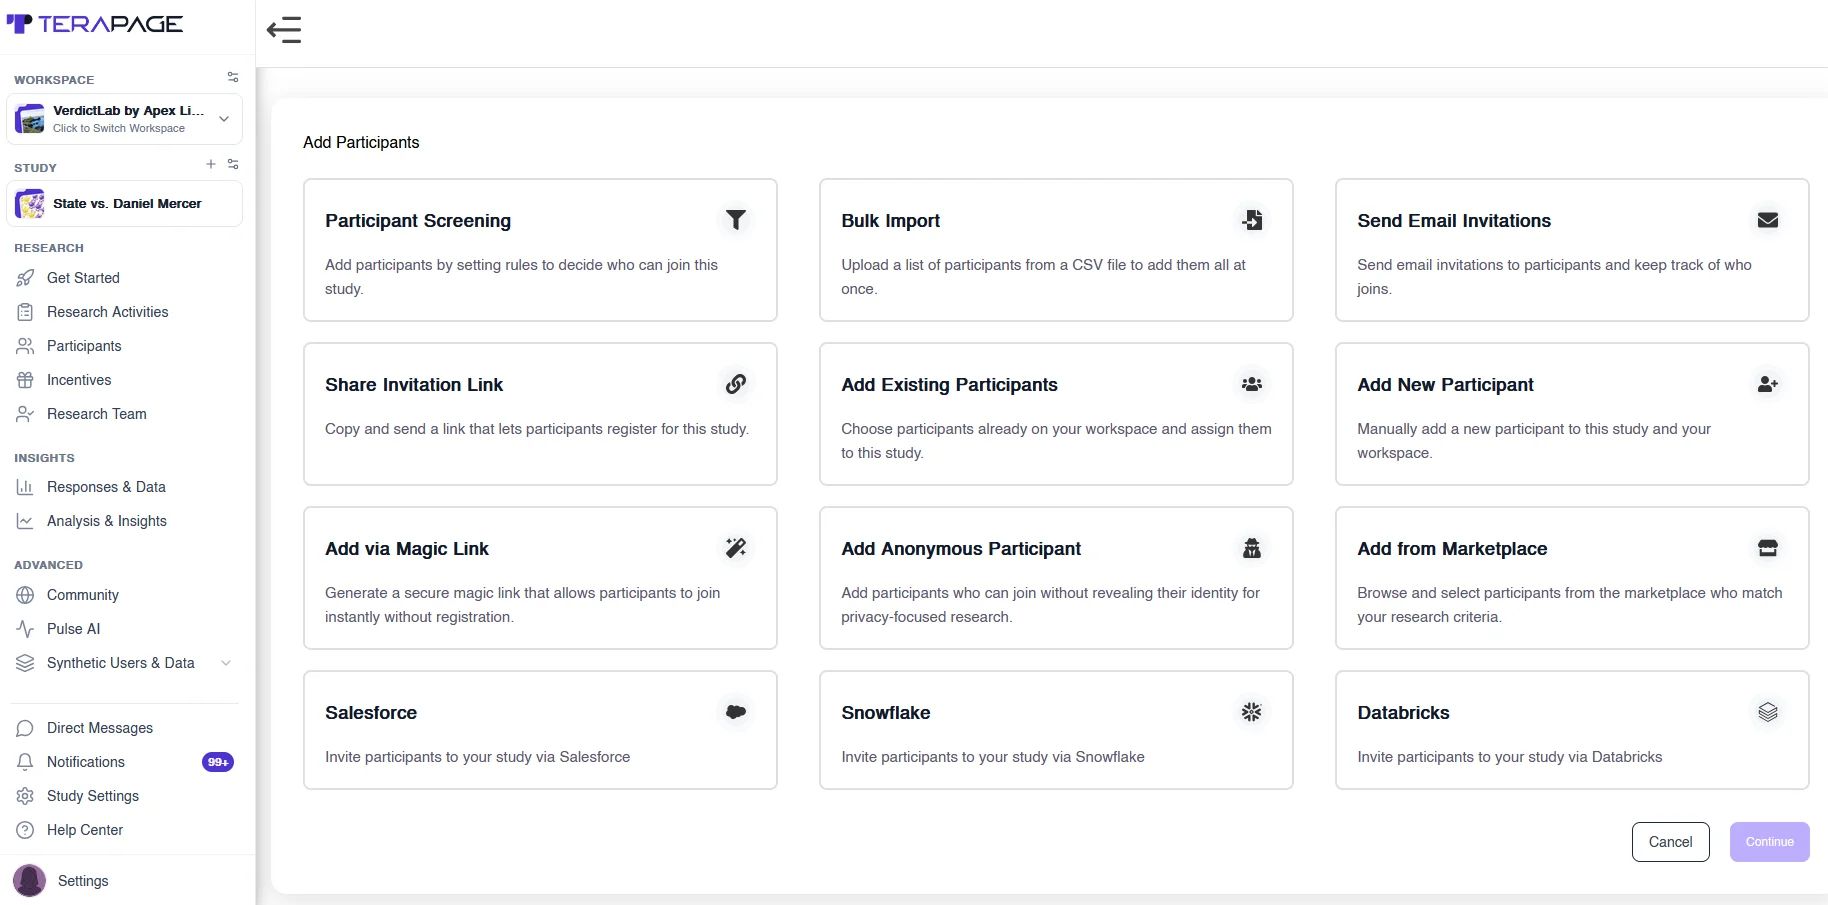Image resolution: width=1828 pixels, height=905 pixels.
Task: Click the envelope icon on Send Email Invitations
Action: tap(1768, 220)
